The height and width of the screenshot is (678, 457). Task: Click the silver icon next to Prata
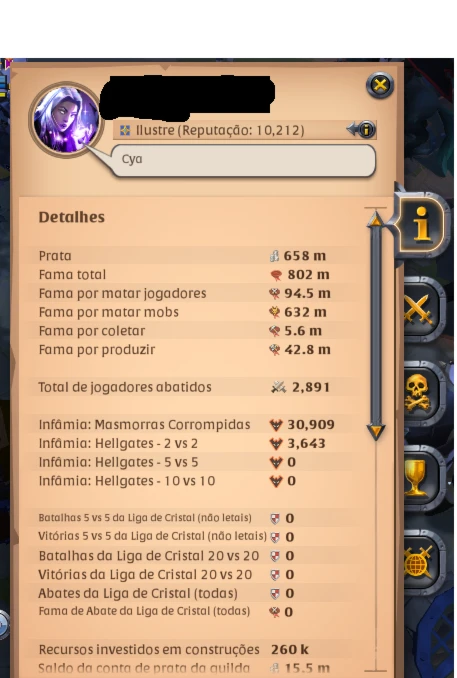point(274,256)
